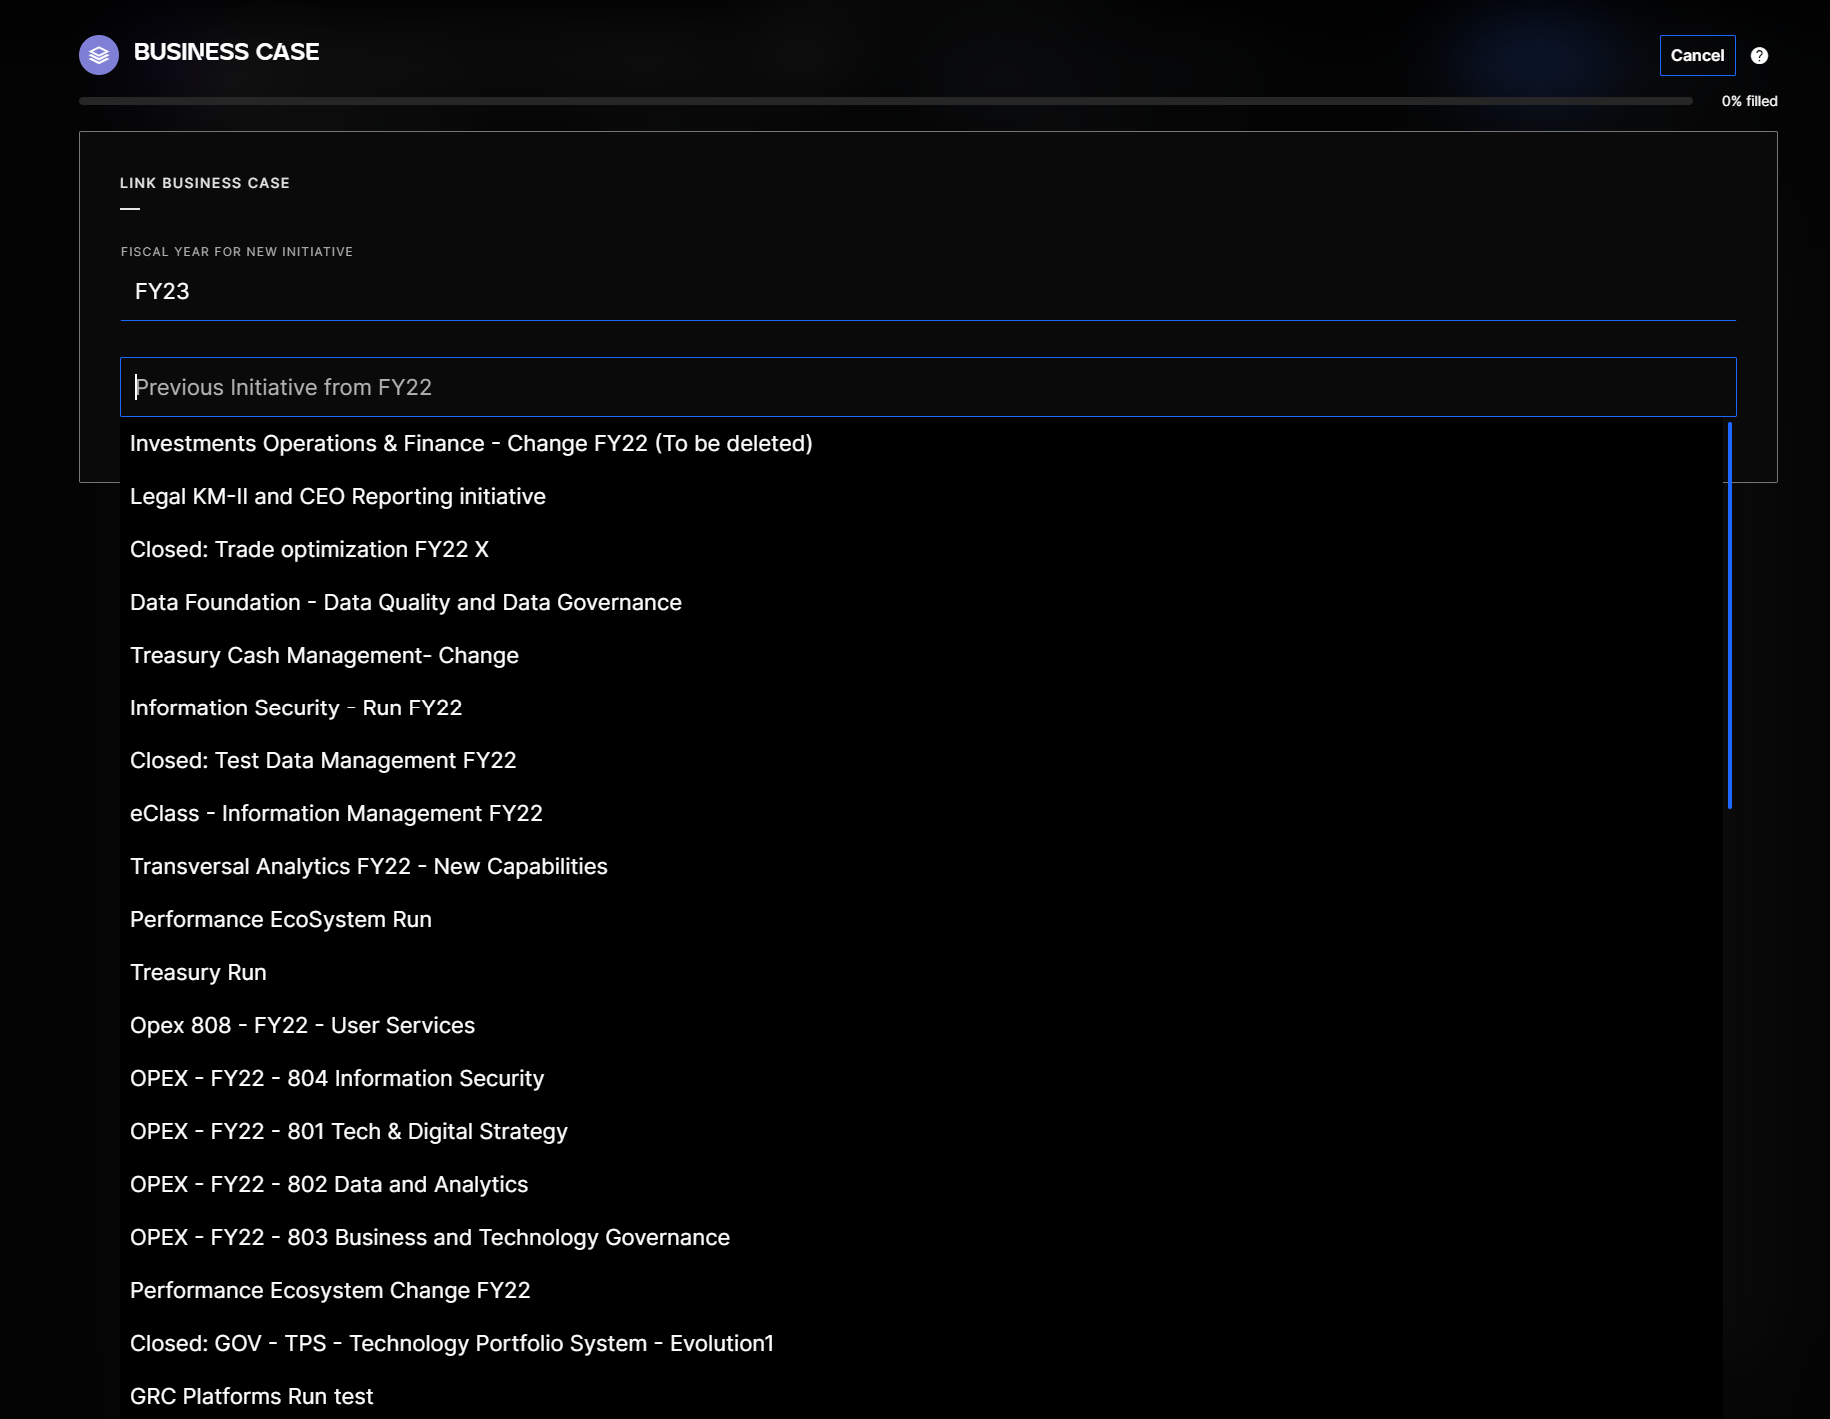The width and height of the screenshot is (1830, 1419).
Task: Click the Previous Initiative from FY22 field
Action: 927,387
